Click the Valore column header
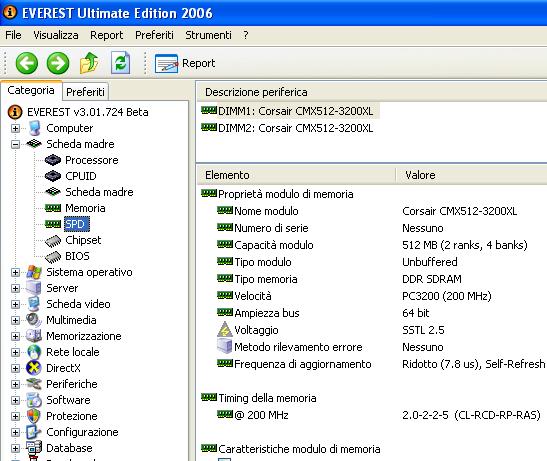The height and width of the screenshot is (461, 547). click(x=420, y=175)
